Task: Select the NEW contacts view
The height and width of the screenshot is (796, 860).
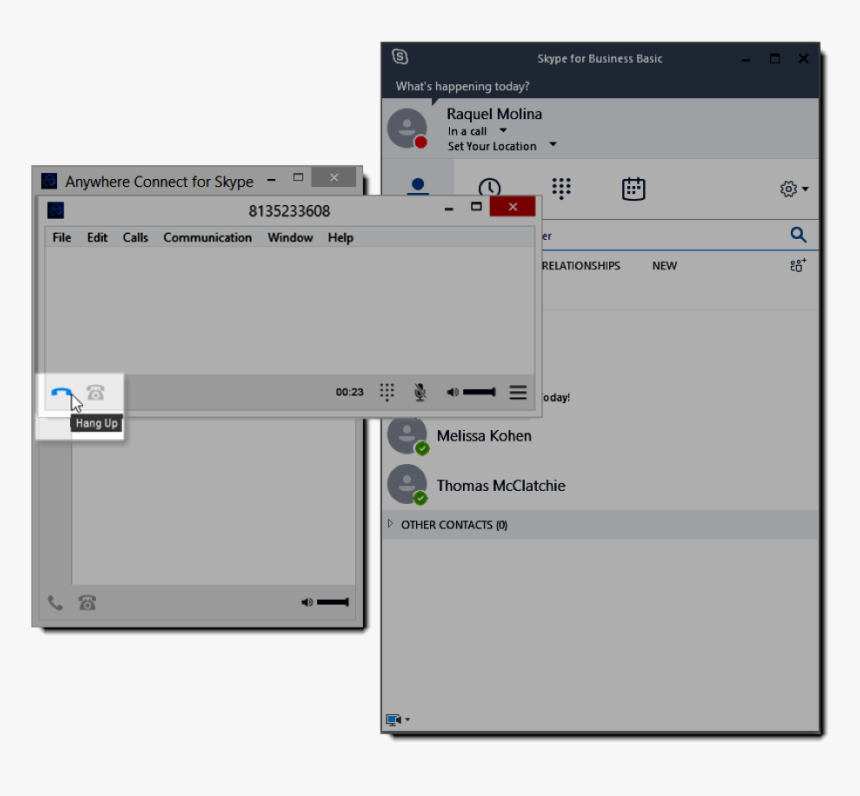Action: click(x=664, y=266)
